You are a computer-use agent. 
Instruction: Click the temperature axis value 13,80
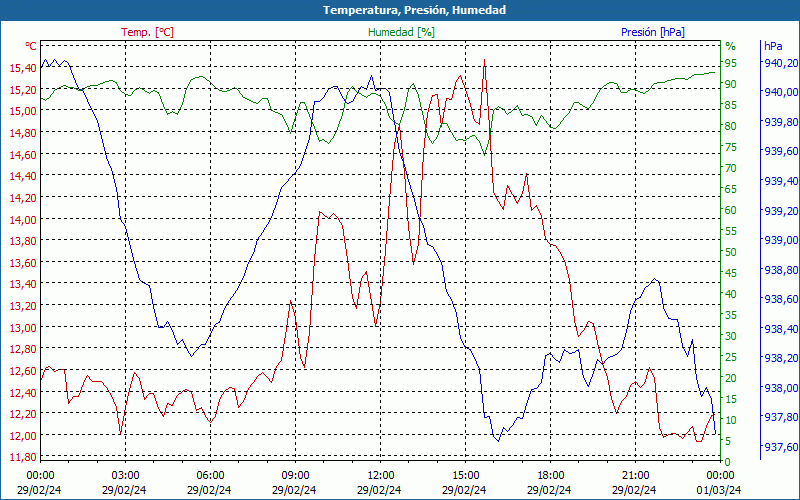tap(23, 241)
